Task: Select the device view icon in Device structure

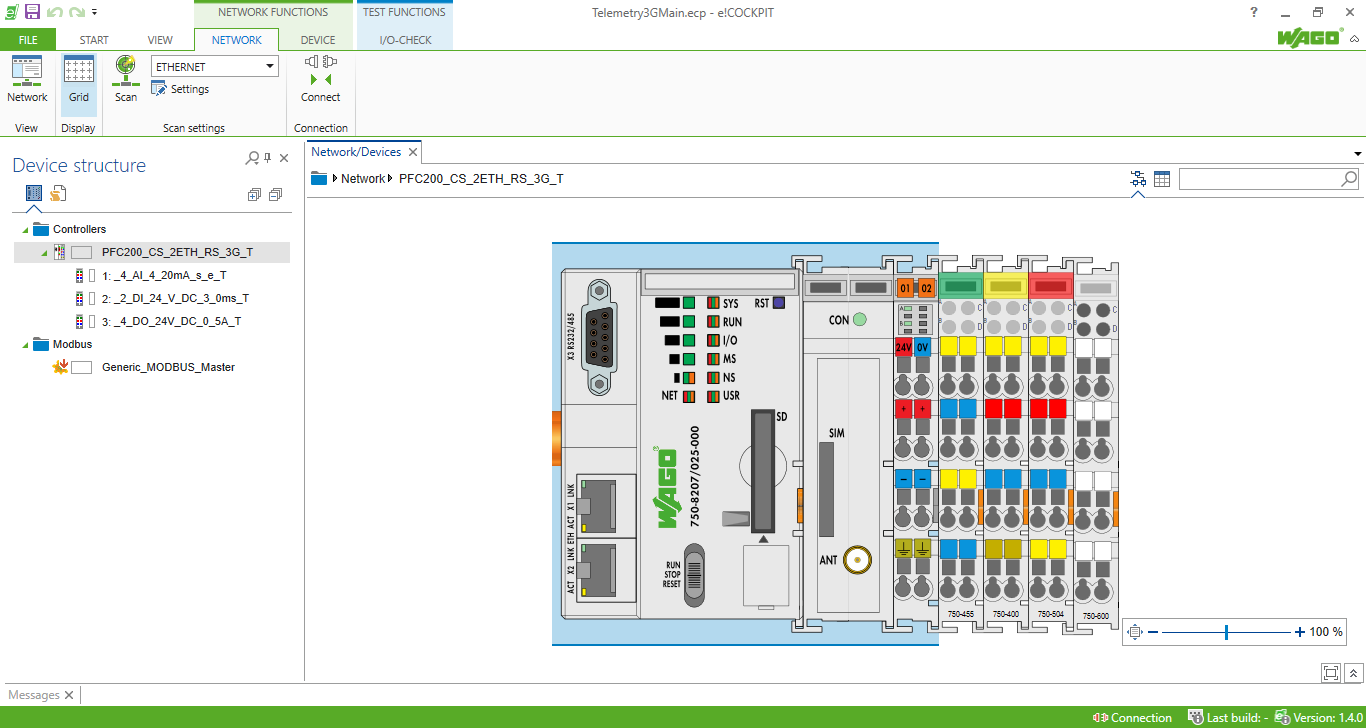Action: pyautogui.click(x=34, y=193)
